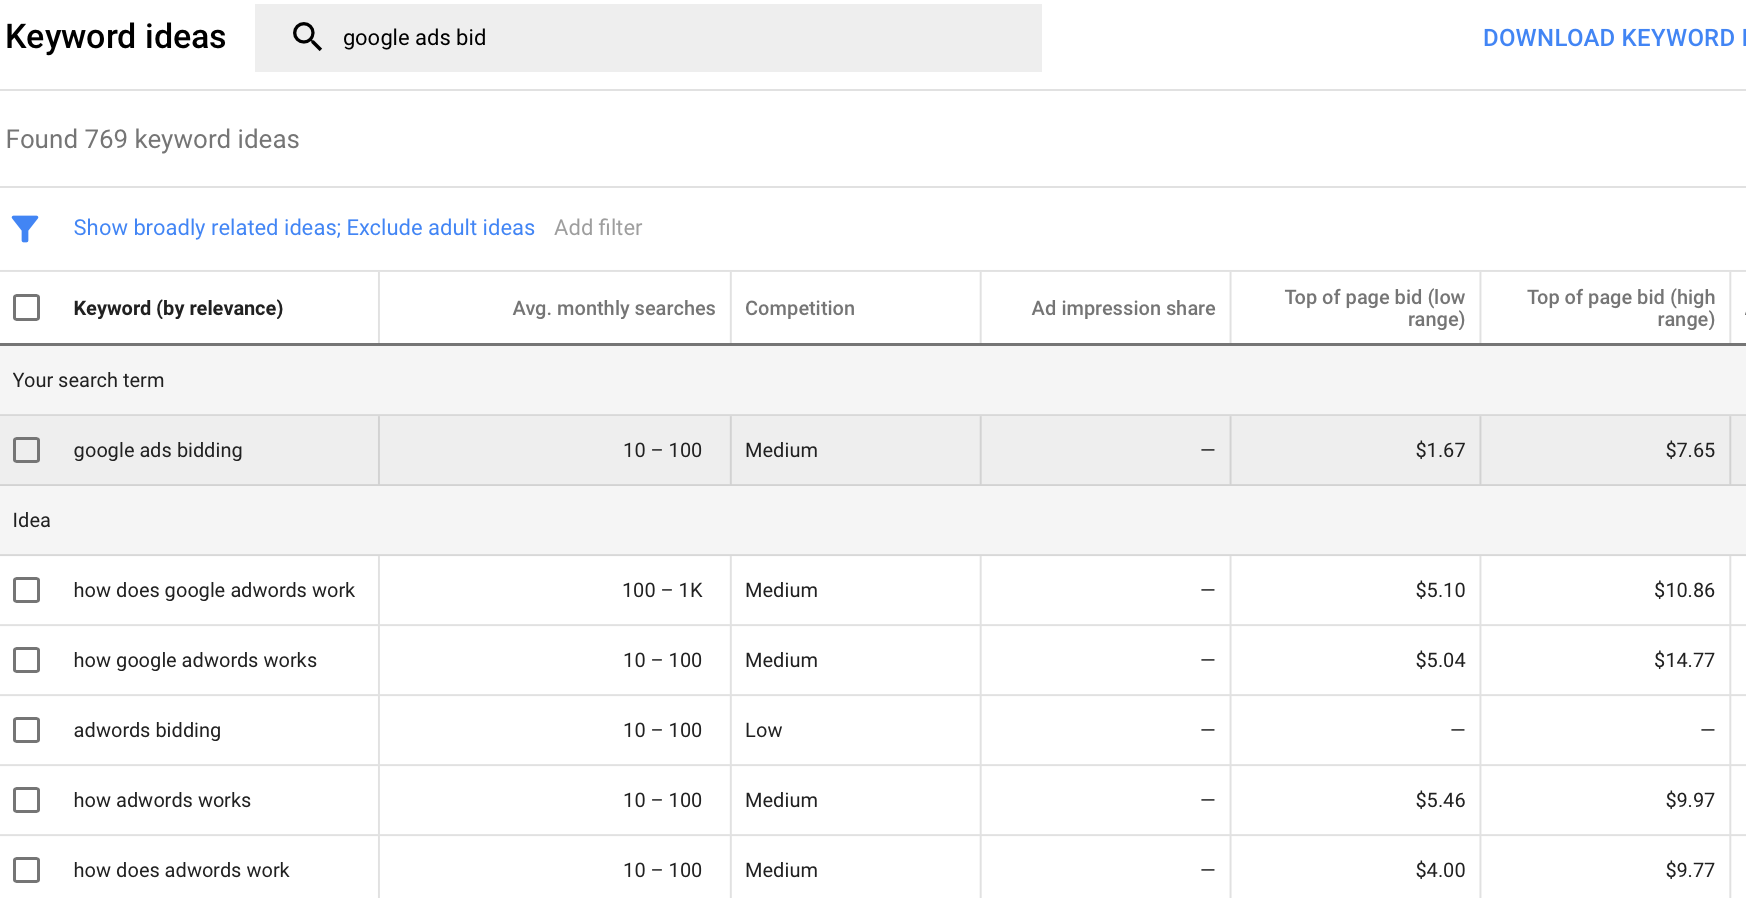Click the $4.00 low bid value
Image resolution: width=1746 pixels, height=898 pixels.
click(1440, 870)
